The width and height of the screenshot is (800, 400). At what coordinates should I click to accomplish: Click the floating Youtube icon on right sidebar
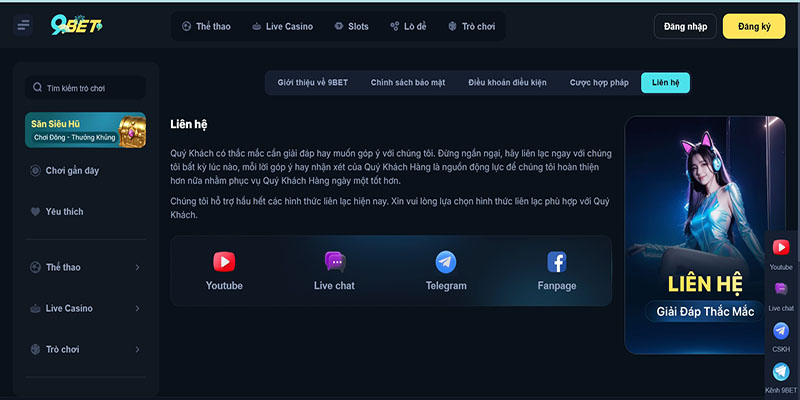pos(781,247)
